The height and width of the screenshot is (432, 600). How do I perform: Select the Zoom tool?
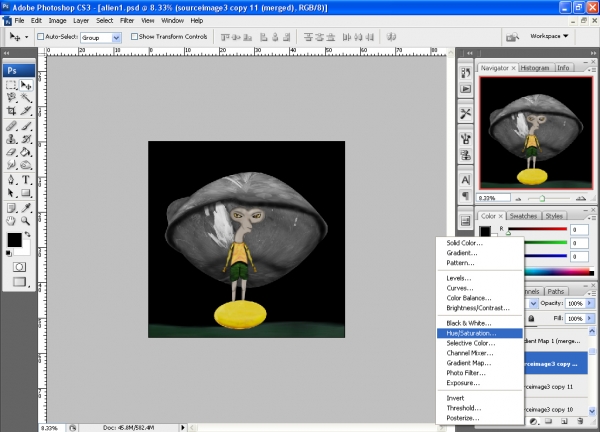tap(26, 221)
